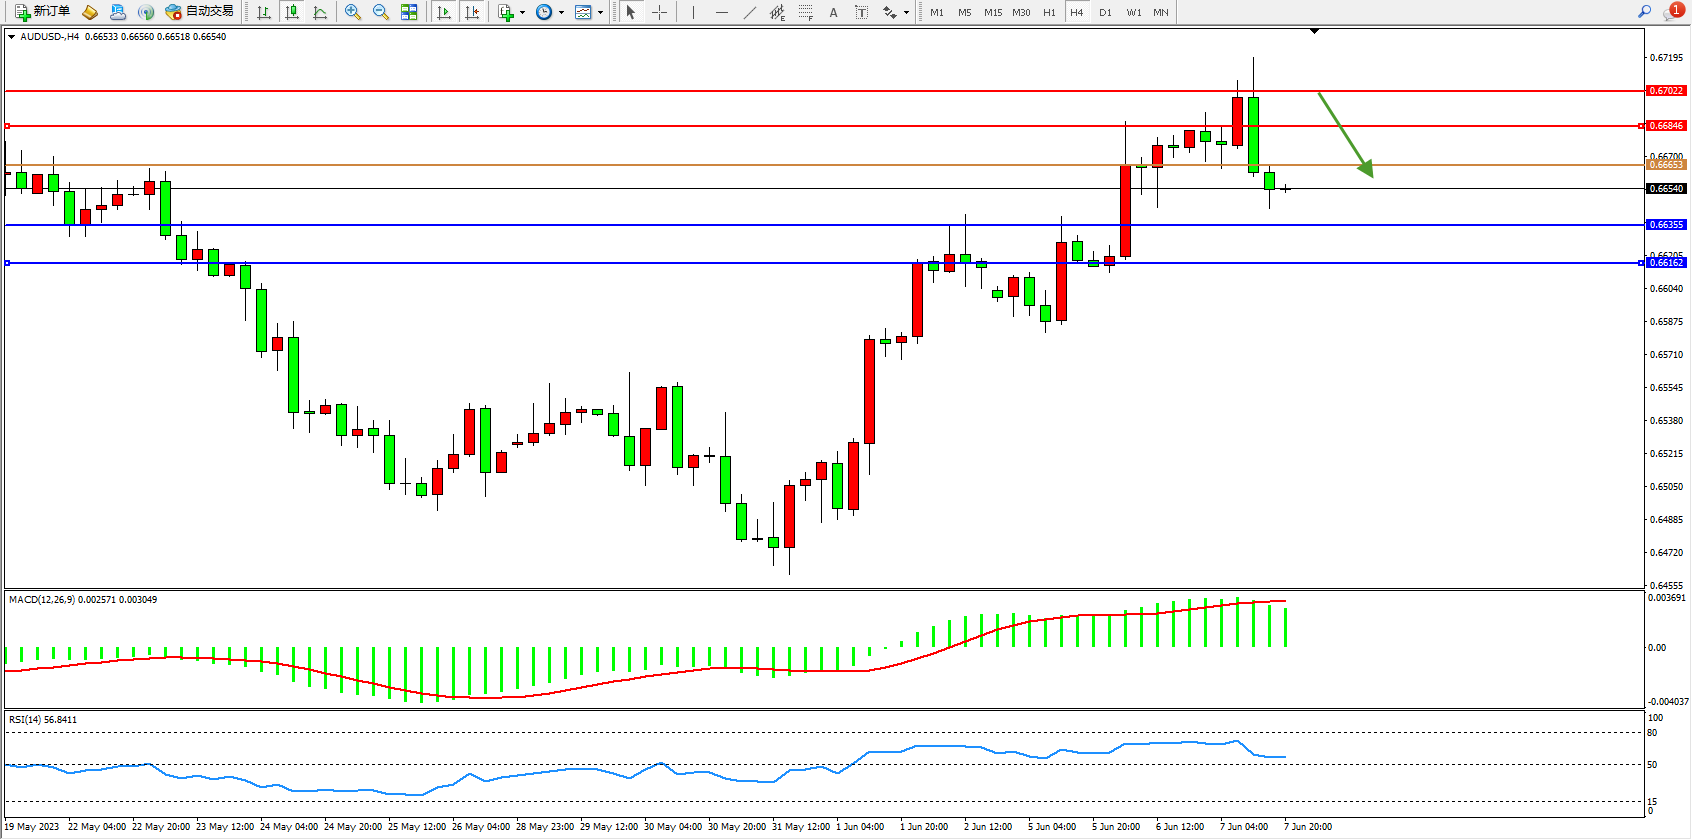
Task: Click the search magnifier in top-right corner
Action: 1644,12
